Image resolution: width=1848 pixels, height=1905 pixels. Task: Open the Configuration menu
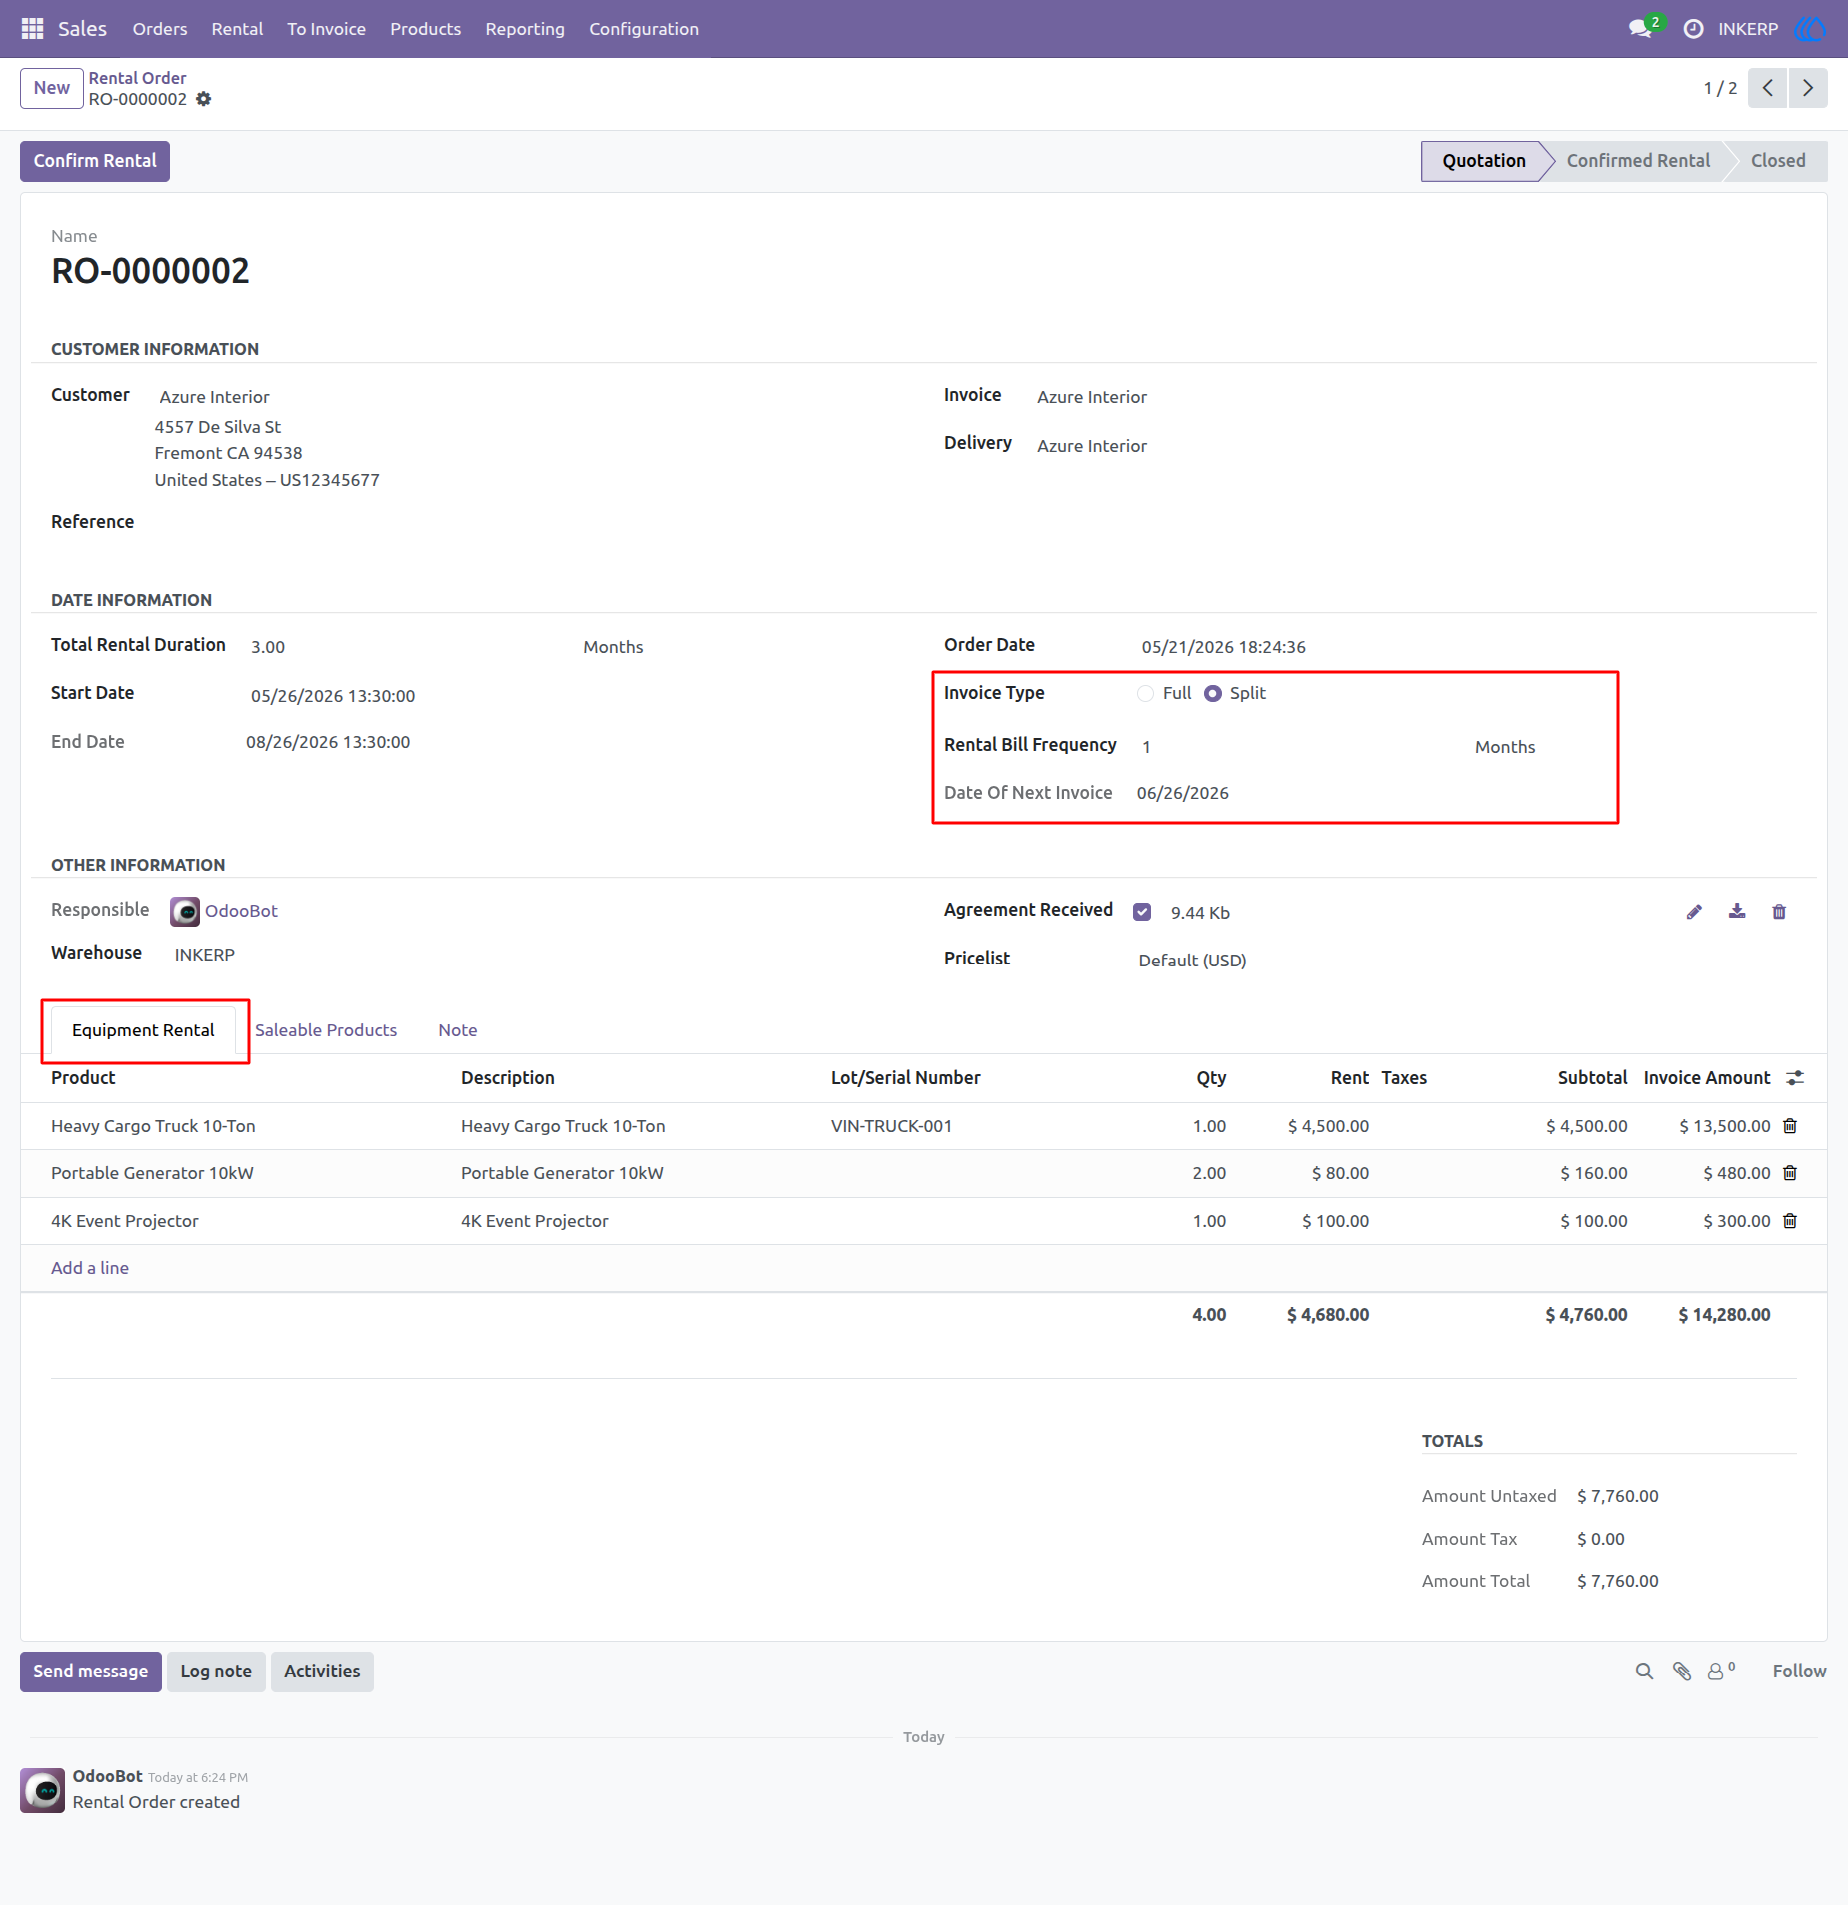click(644, 29)
